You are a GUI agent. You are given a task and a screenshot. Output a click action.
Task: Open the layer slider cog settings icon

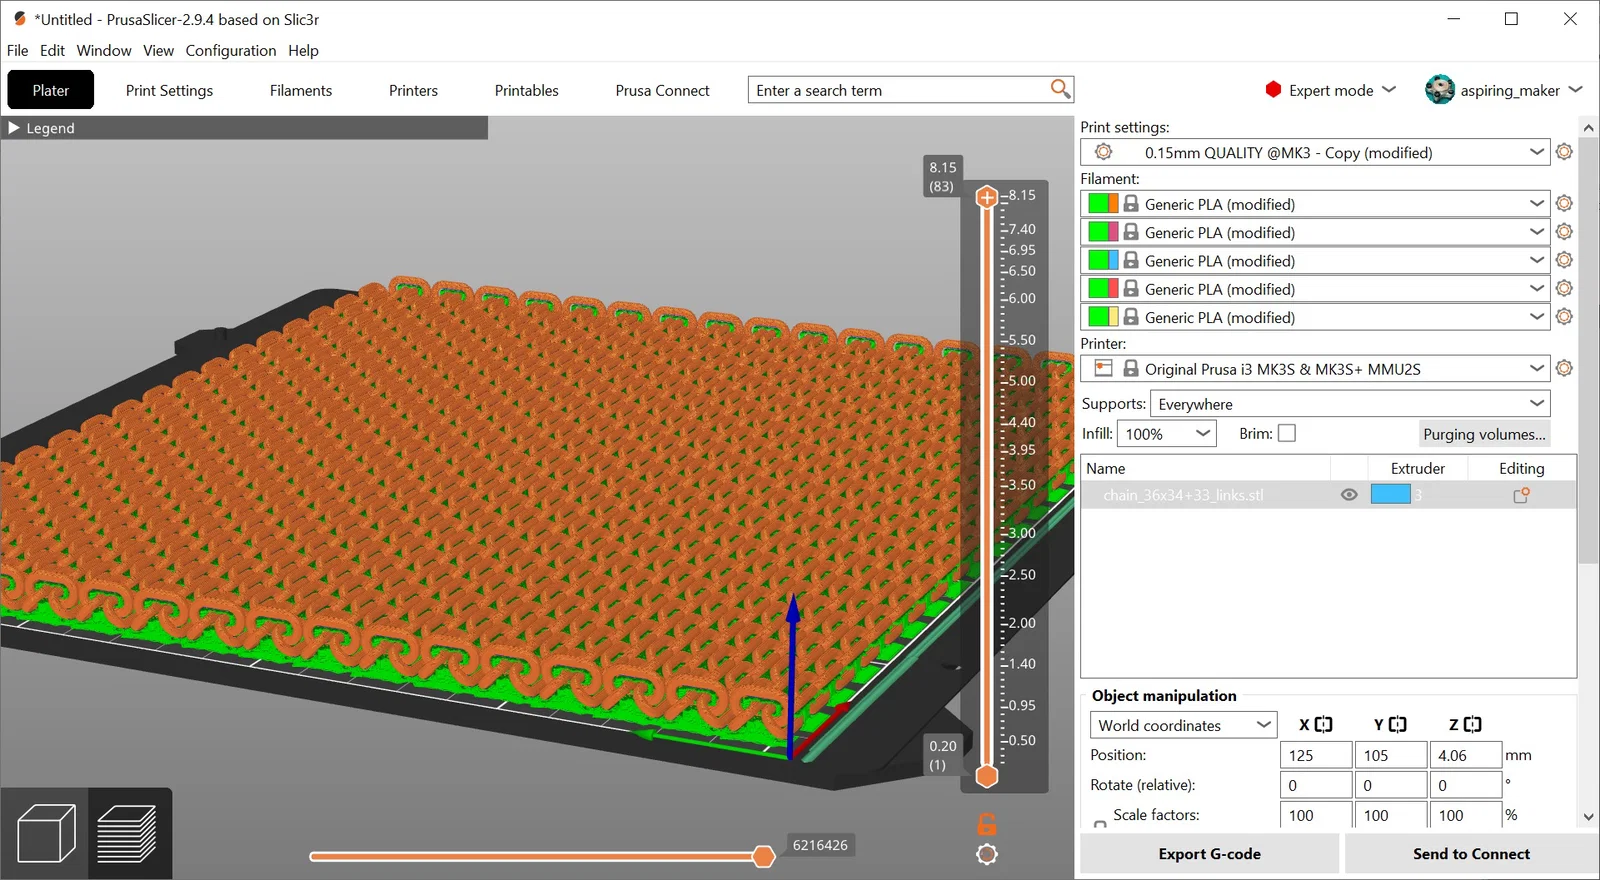[x=987, y=854]
